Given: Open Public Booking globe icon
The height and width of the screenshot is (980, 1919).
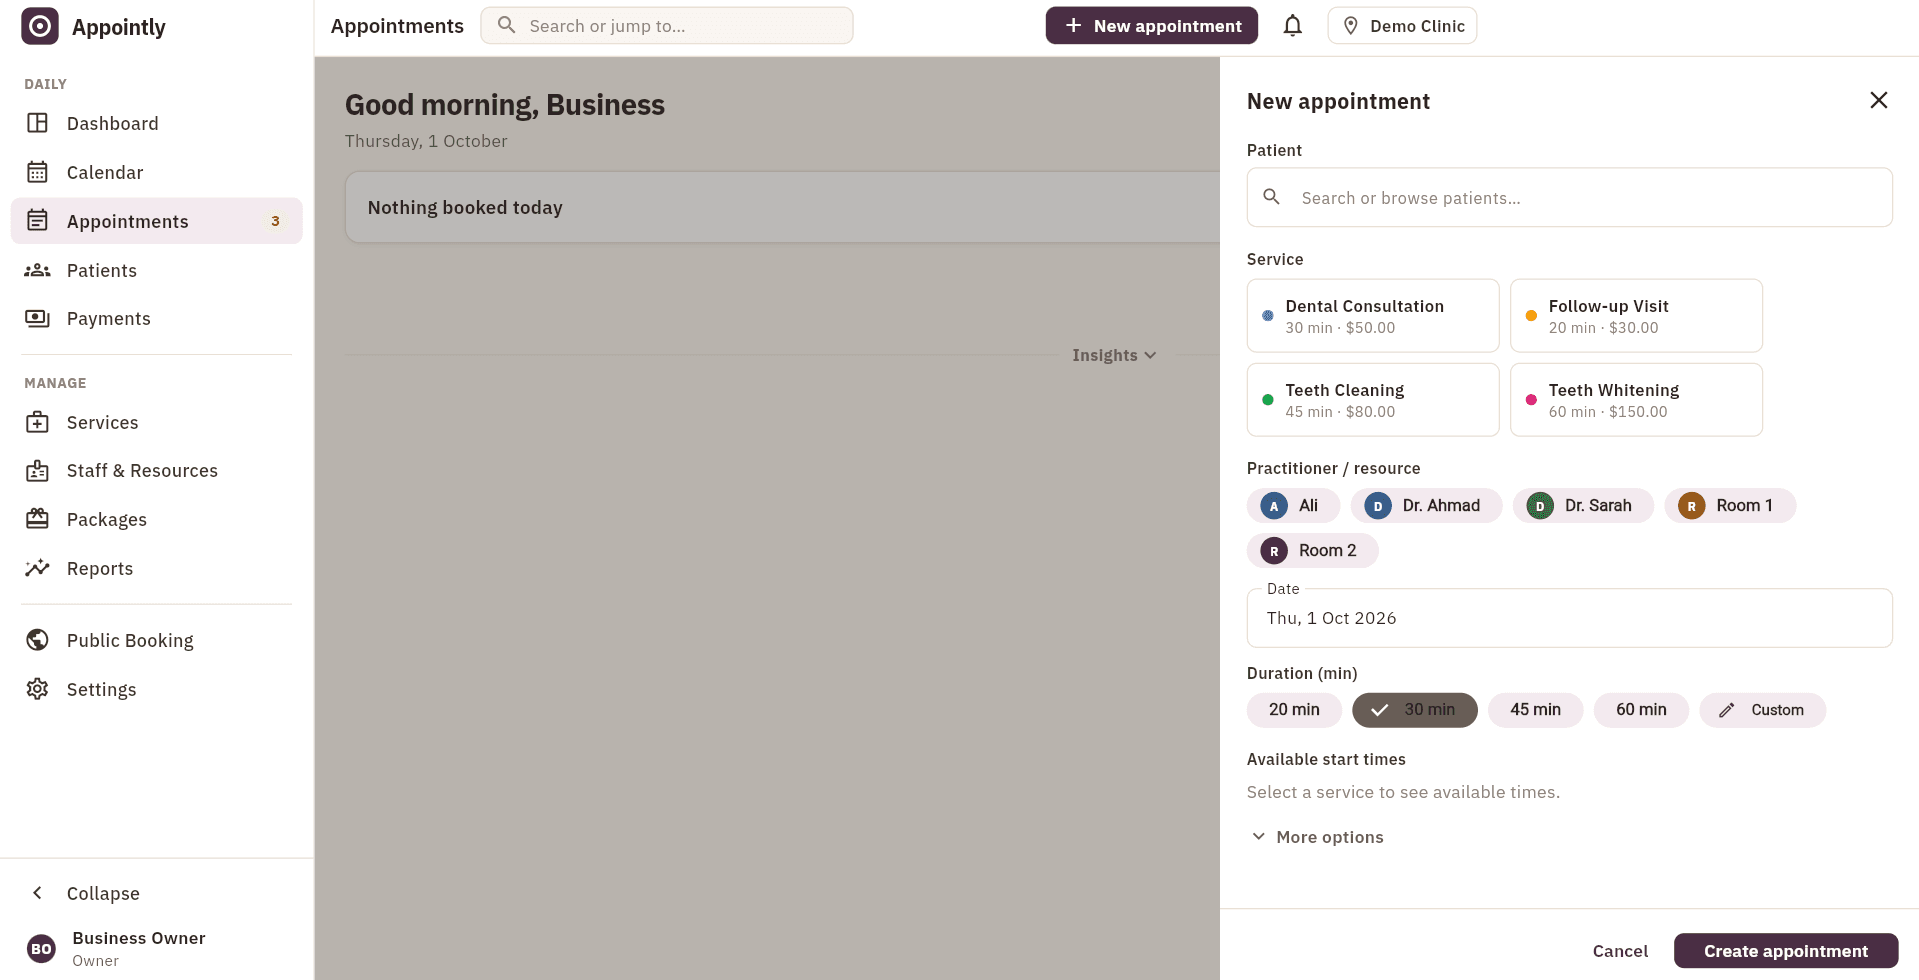Looking at the screenshot, I should coord(37,640).
